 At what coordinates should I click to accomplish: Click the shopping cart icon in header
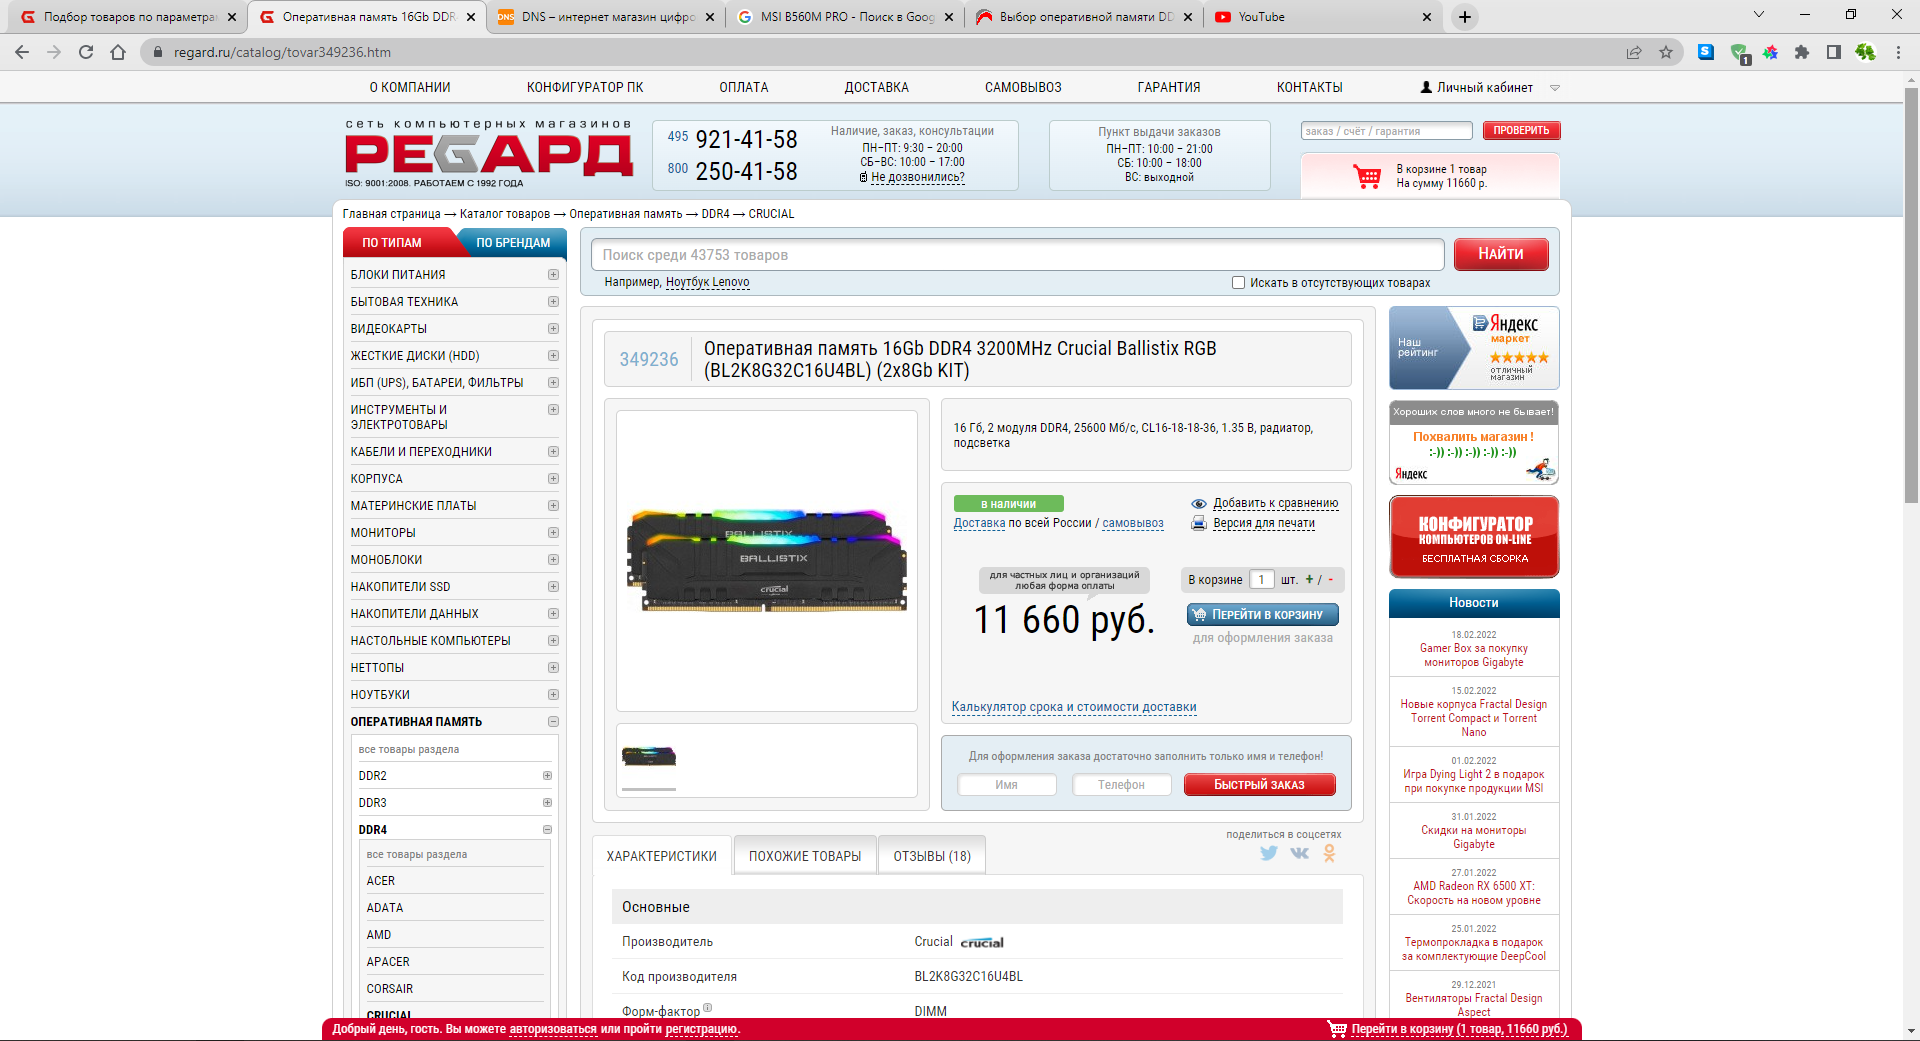point(1367,177)
